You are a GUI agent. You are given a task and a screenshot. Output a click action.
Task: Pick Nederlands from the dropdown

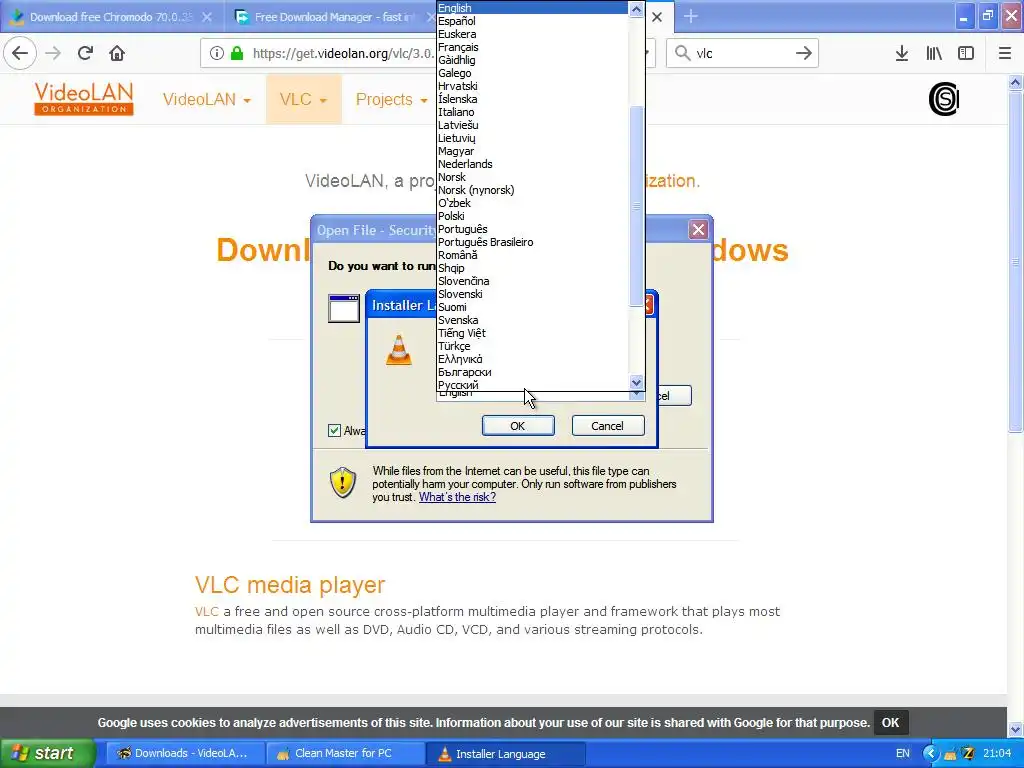coord(532,164)
